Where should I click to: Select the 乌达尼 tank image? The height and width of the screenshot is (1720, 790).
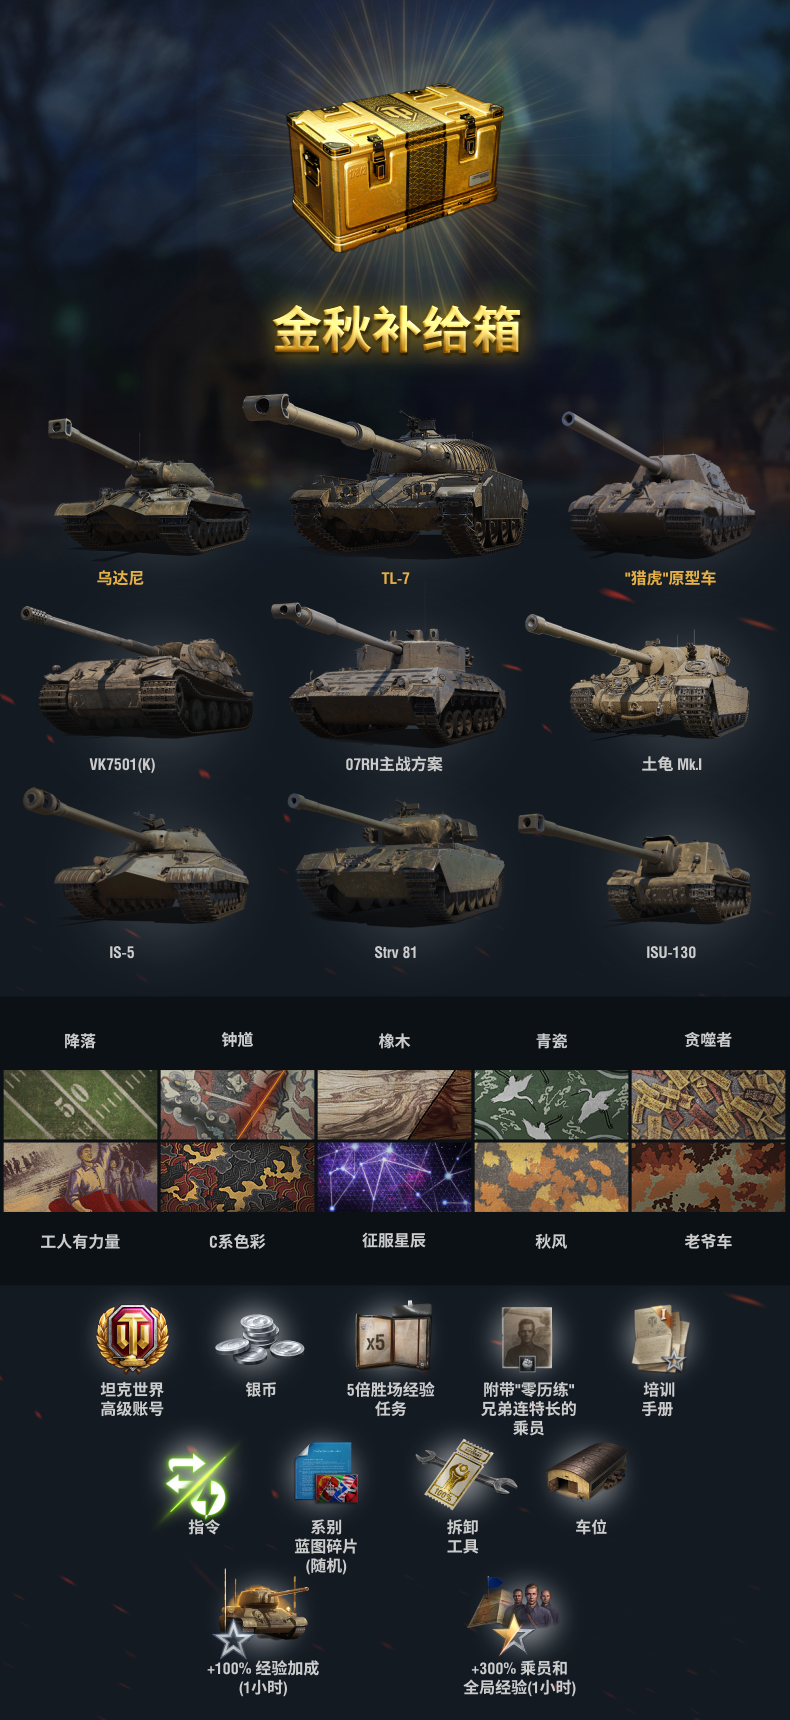(148, 486)
